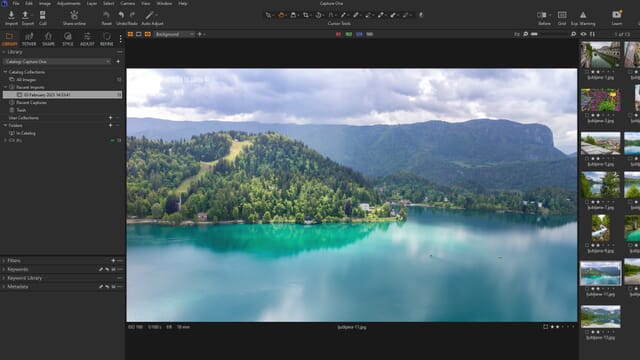Screen dimensions: 640x360
Task: Click the green color tag swatch
Action: coord(349,34)
